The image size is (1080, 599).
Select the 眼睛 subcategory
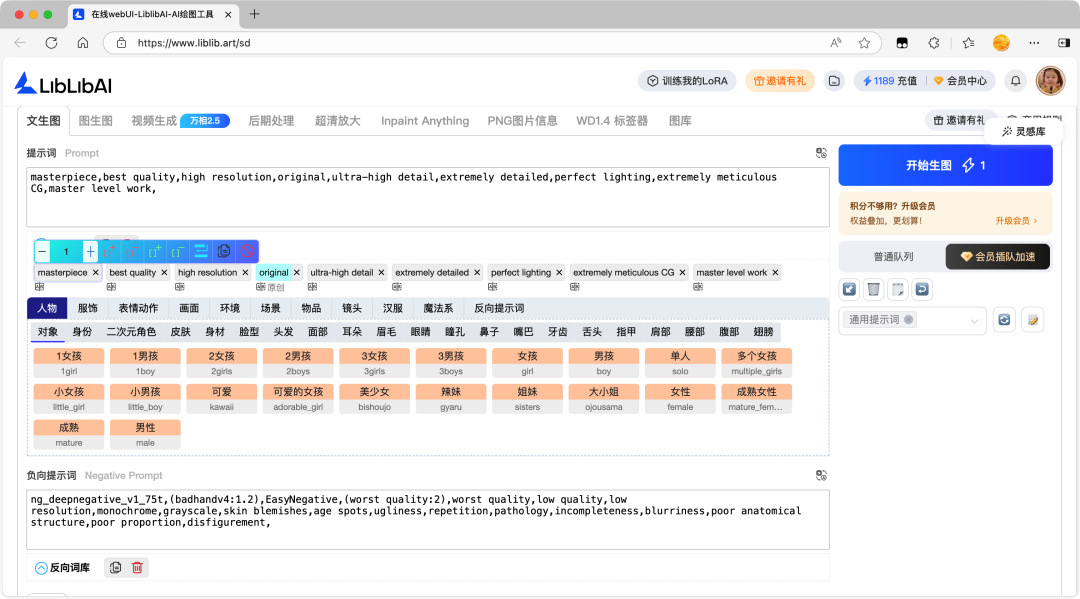(421, 332)
